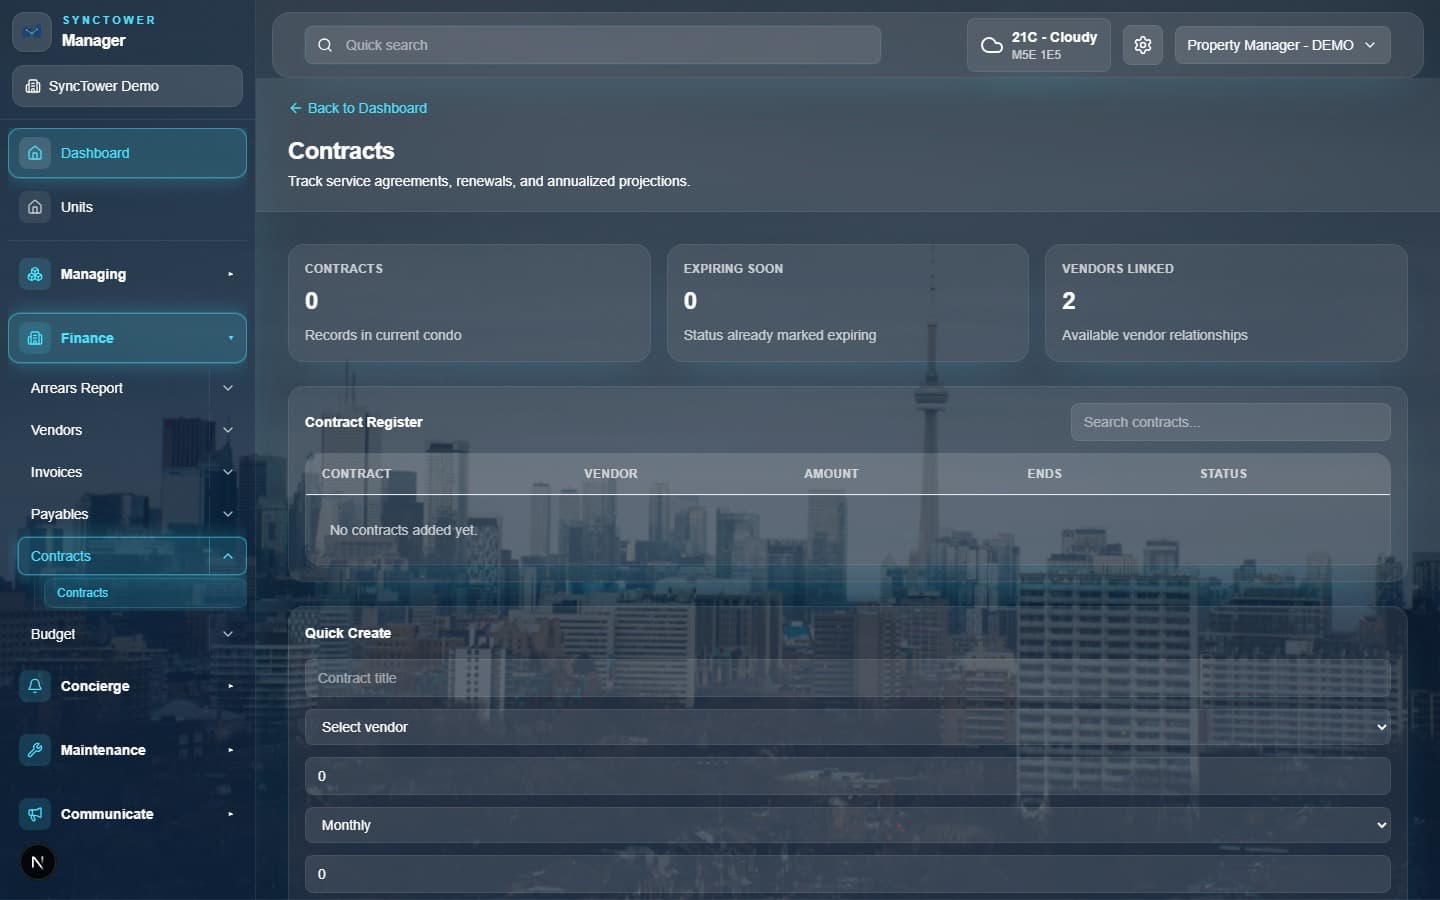Click the Contract Register heading
This screenshot has height=900, width=1440.
pos(364,422)
